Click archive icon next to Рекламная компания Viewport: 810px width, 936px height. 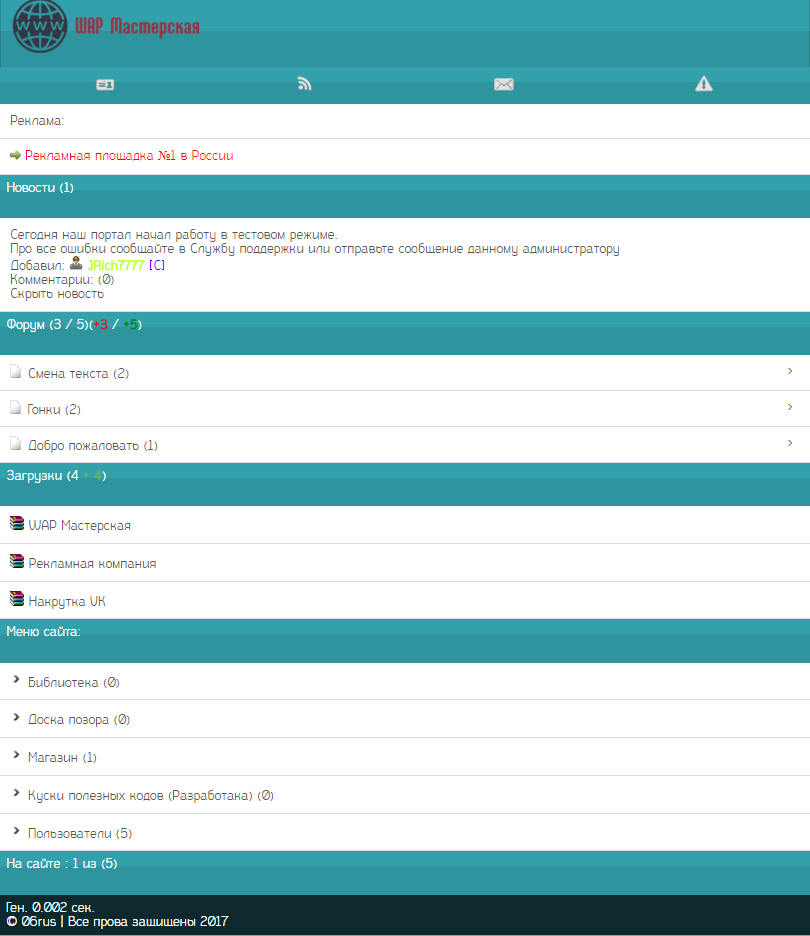pos(17,562)
